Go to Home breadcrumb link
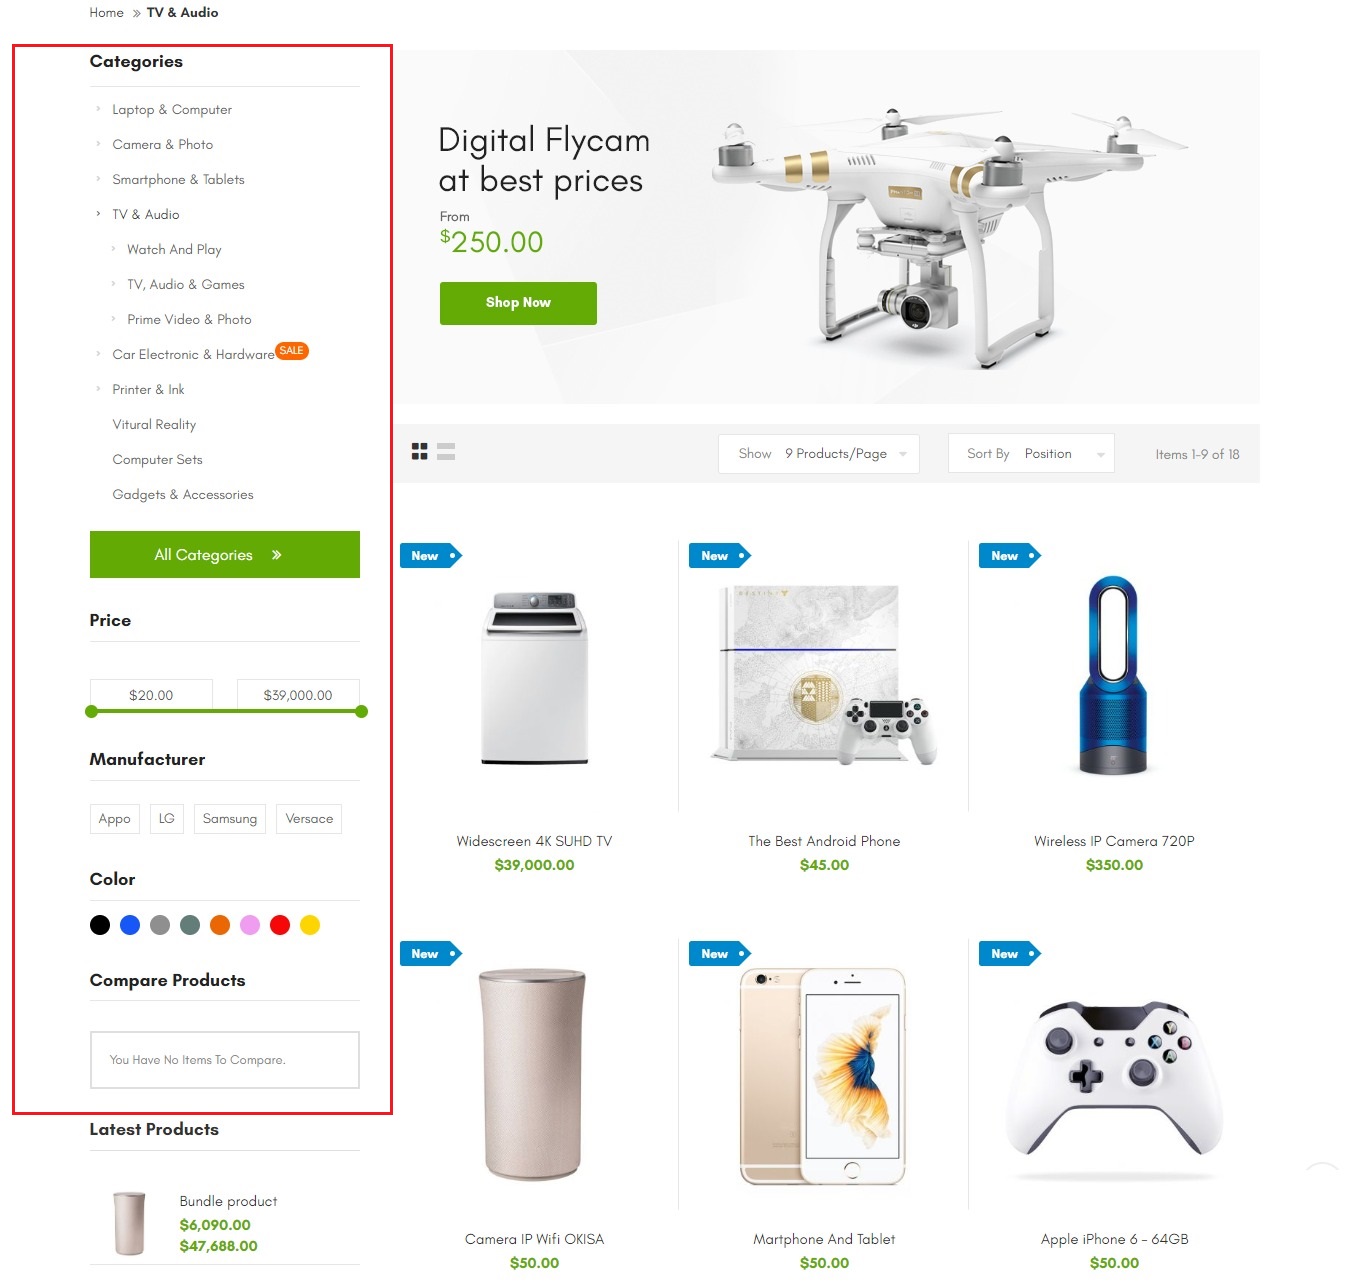Image resolution: width=1348 pixels, height=1285 pixels. [x=106, y=13]
